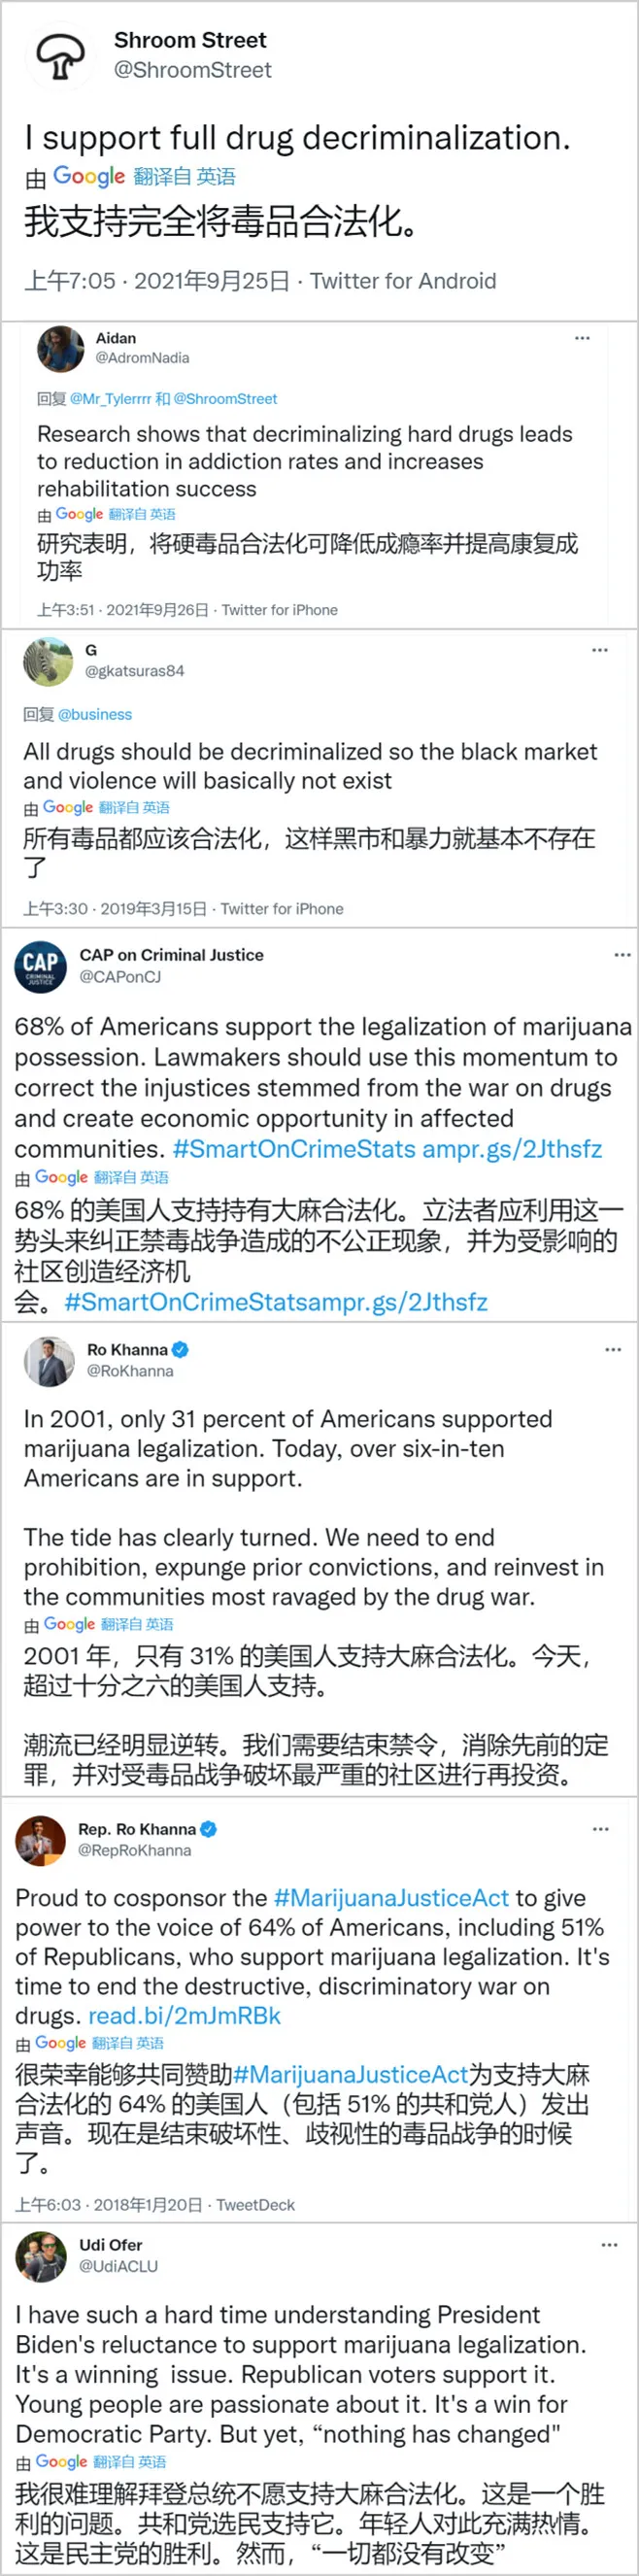Expand the menu on CAPonCJ tweet
The width and height of the screenshot is (639, 2576).
[622, 955]
